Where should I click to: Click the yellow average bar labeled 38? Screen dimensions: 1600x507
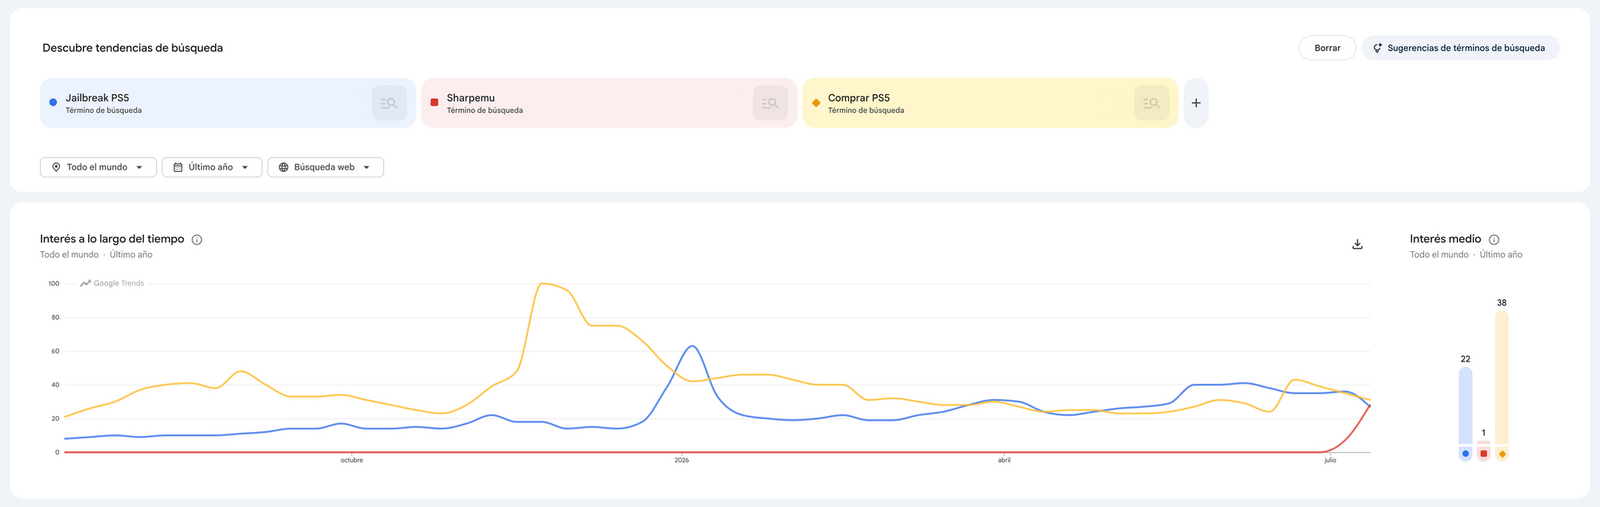pos(1502,378)
